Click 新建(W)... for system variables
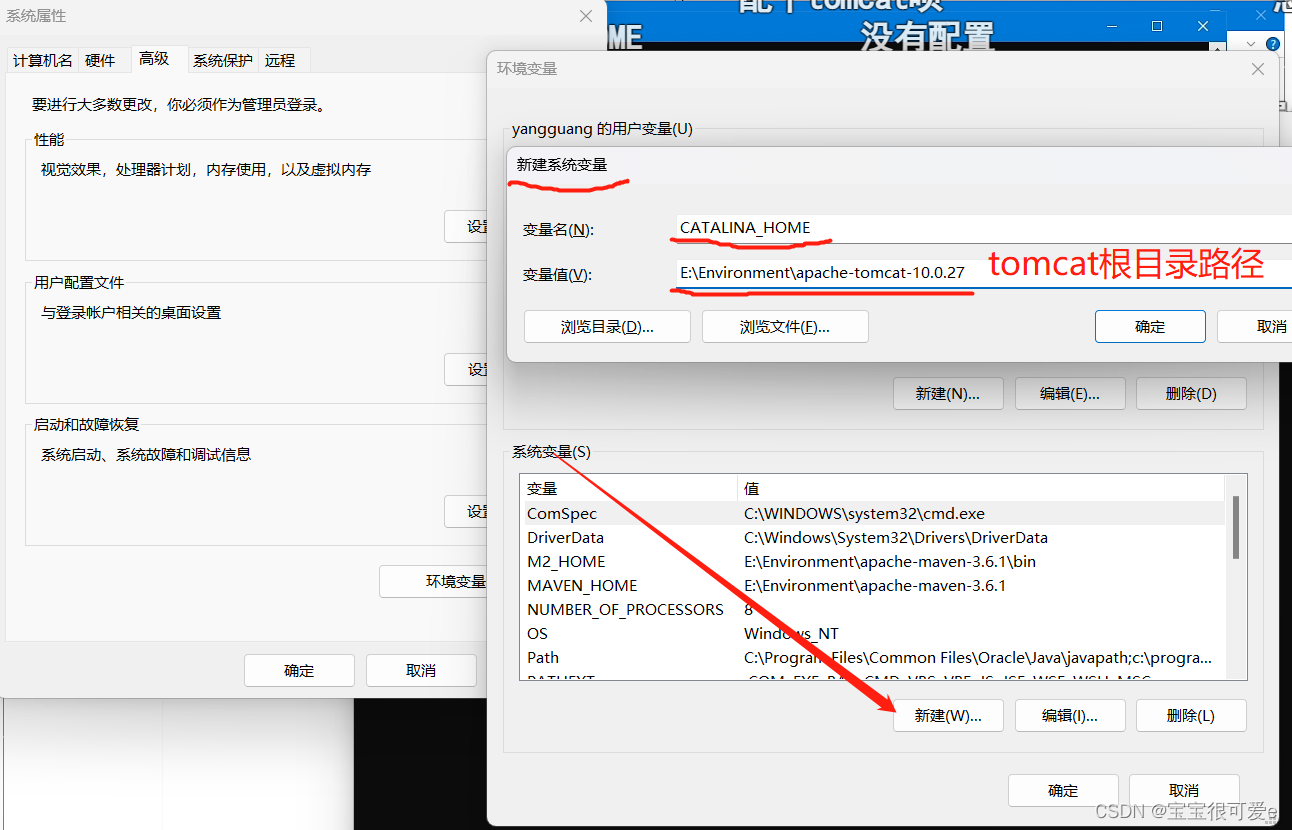 (948, 715)
